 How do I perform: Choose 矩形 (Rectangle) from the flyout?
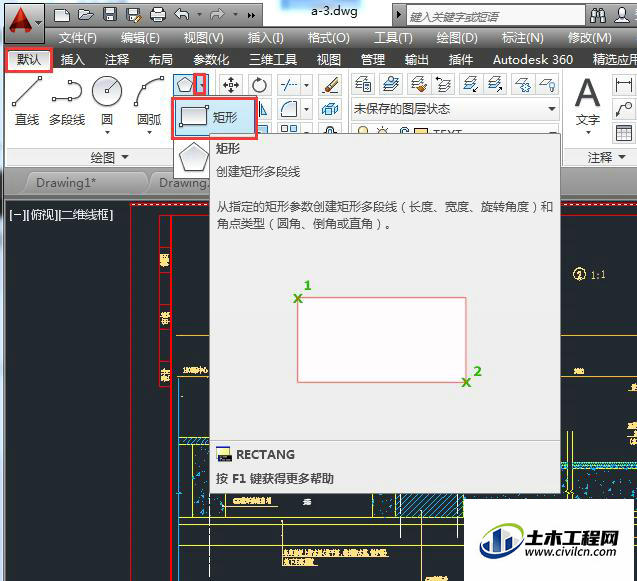214,118
